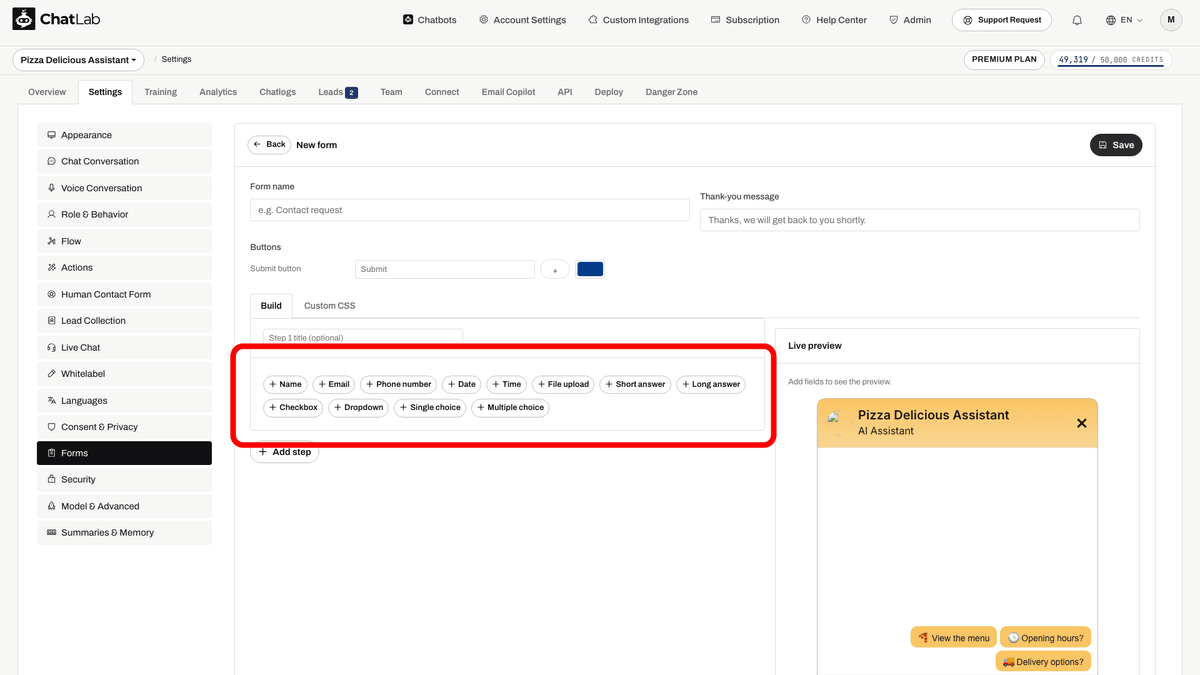
Task: Add a Multiple choice field
Action: click(x=510, y=408)
